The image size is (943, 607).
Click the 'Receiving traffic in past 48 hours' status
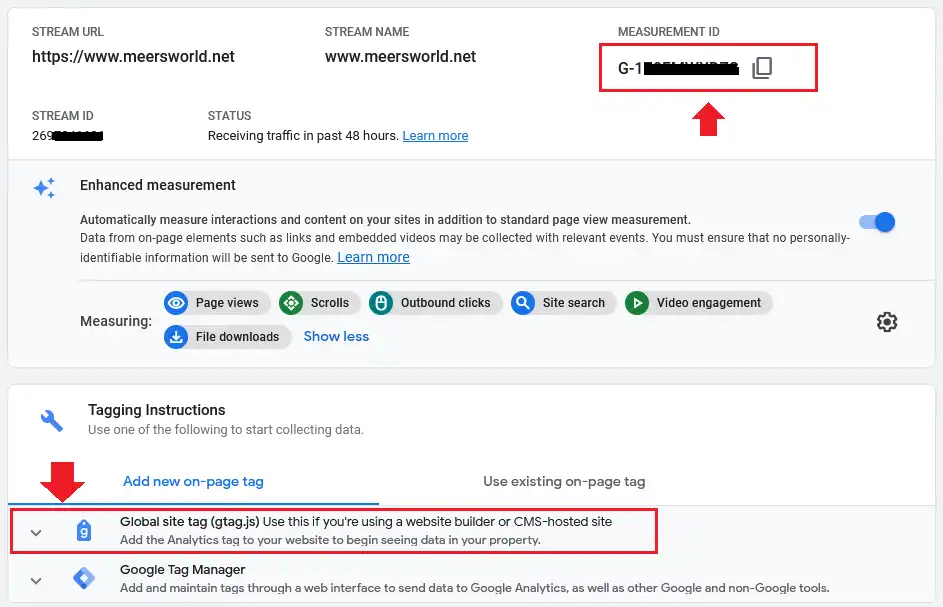pos(303,135)
